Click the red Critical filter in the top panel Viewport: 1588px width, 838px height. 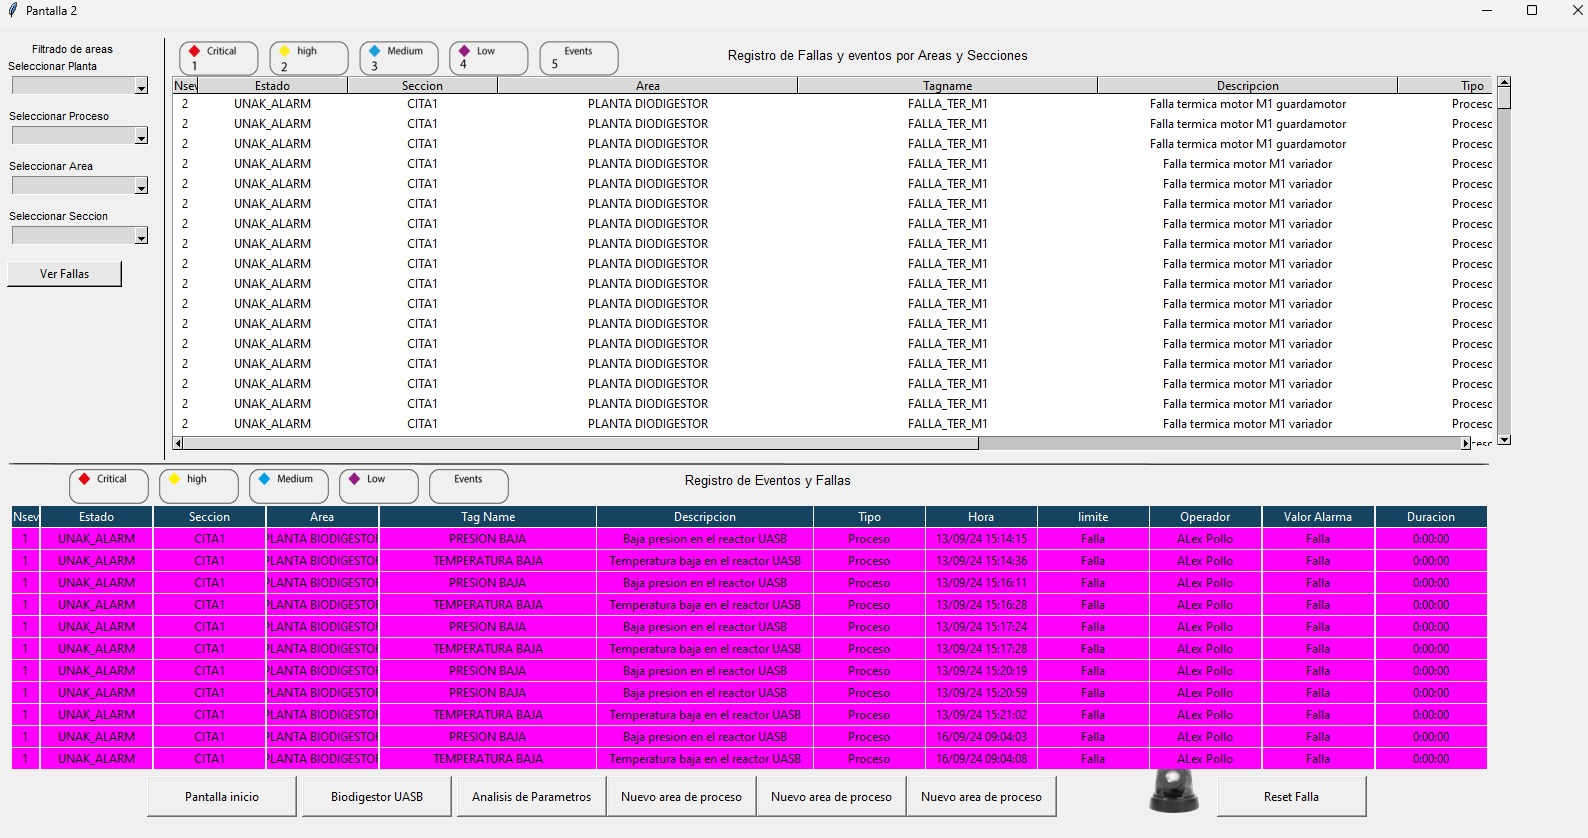[x=218, y=58]
